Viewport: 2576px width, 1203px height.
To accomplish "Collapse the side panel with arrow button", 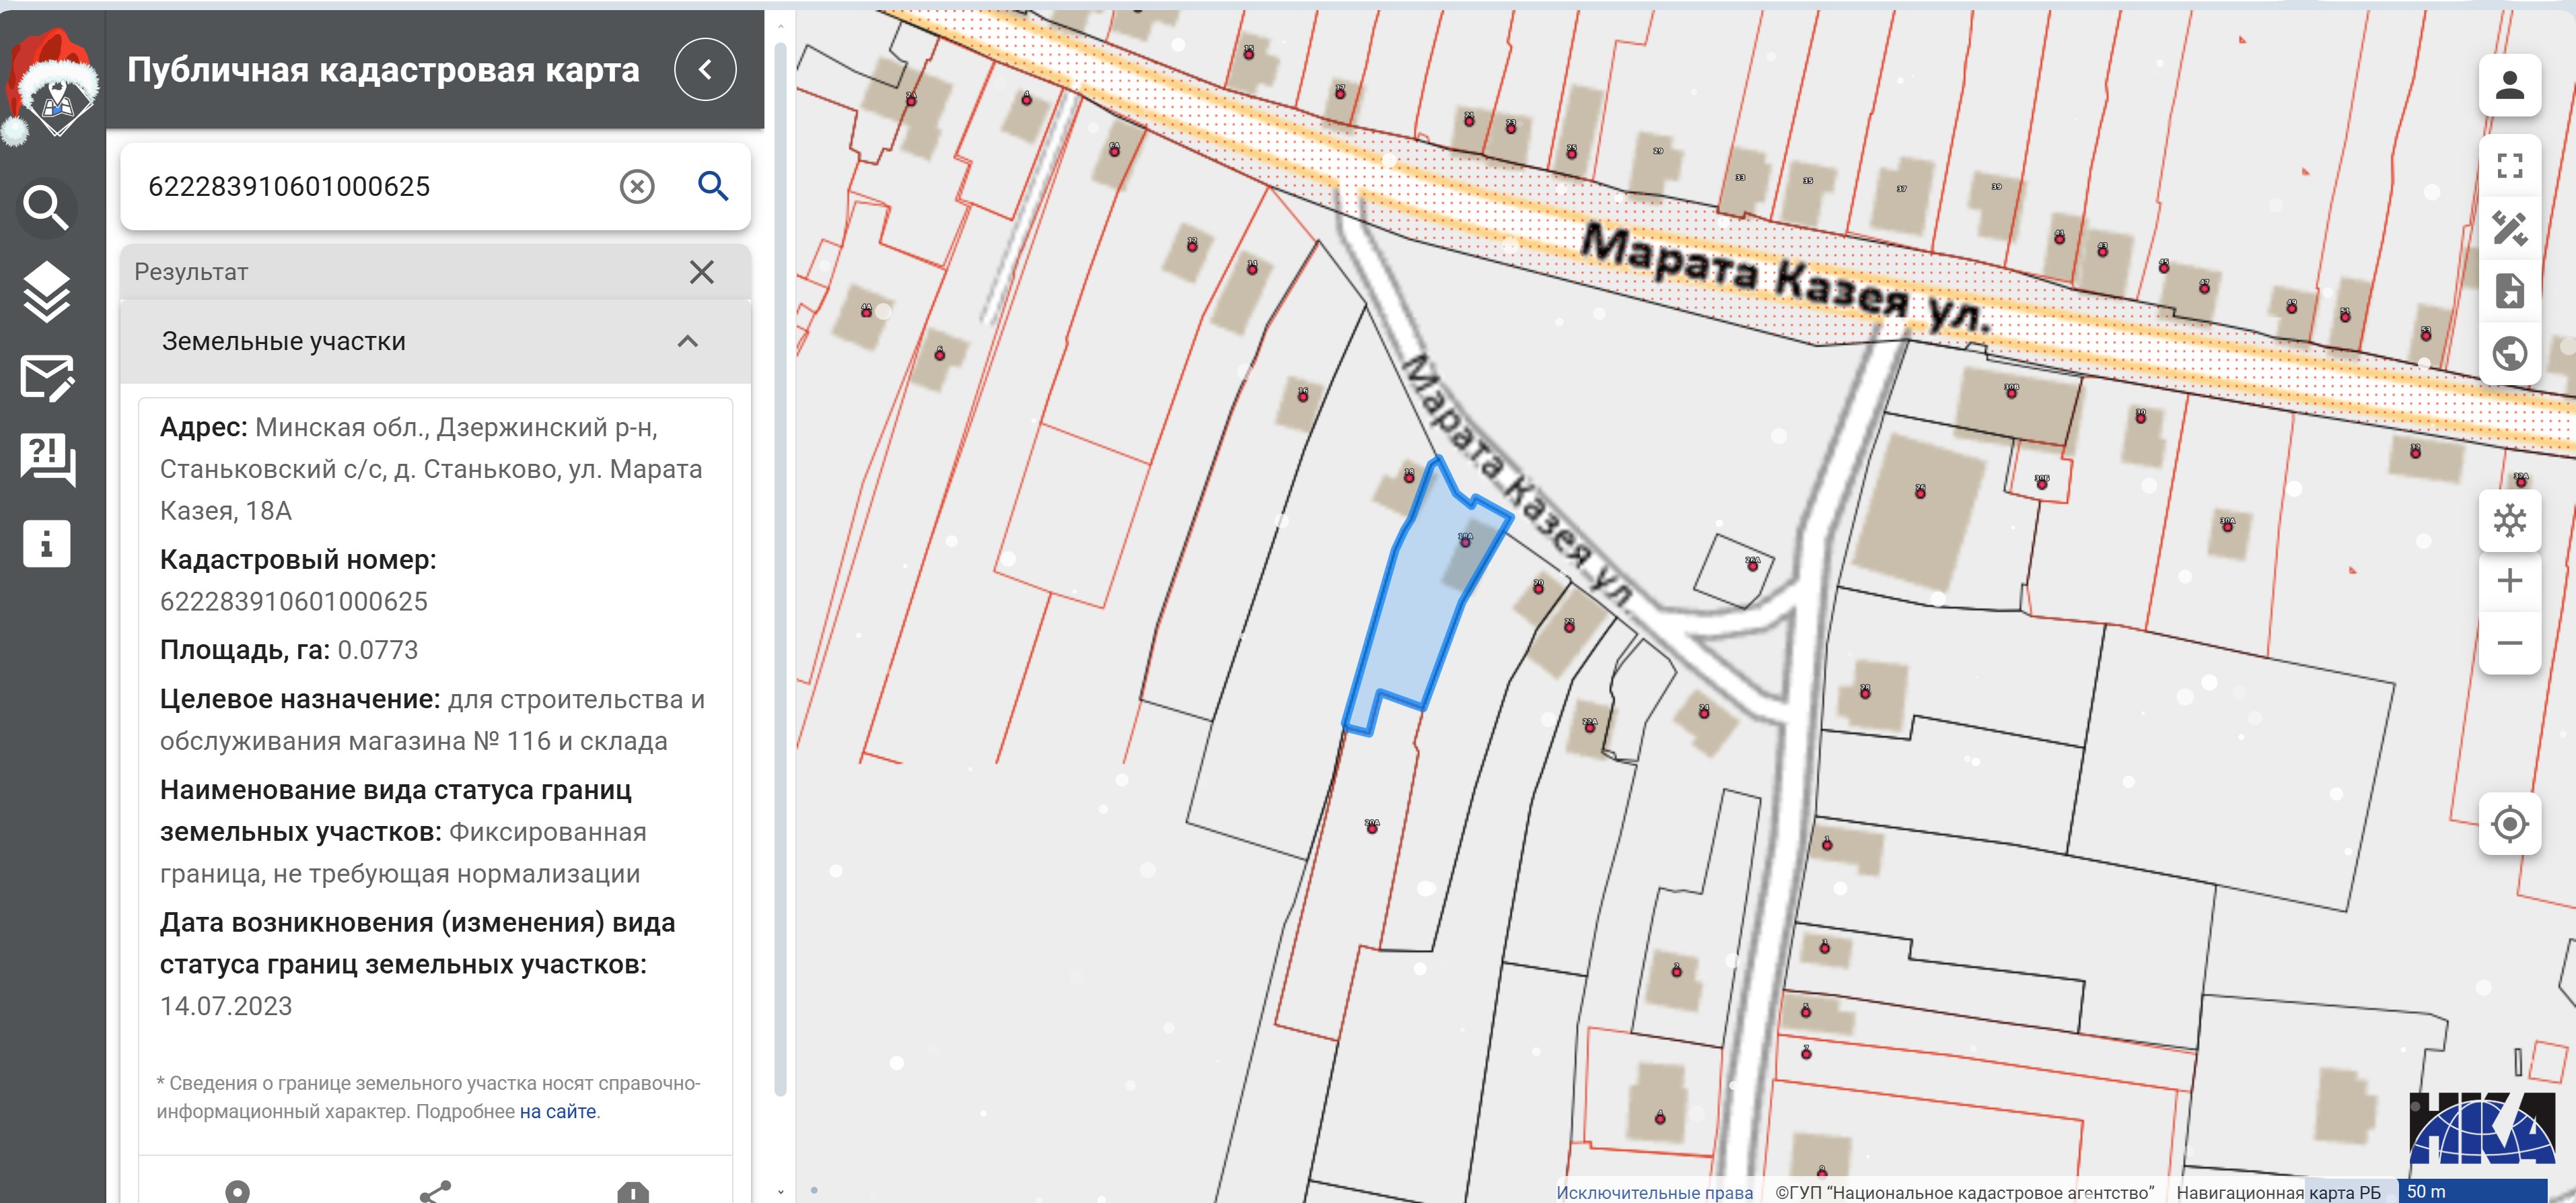I will coord(705,69).
